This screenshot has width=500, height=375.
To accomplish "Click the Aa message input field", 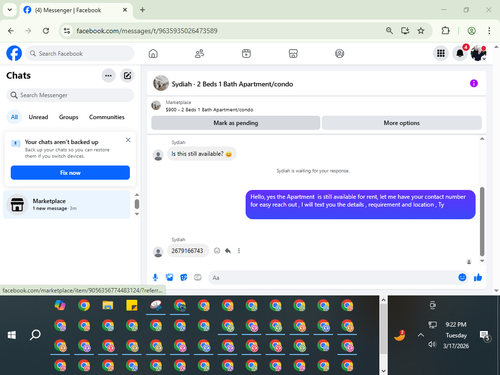I will (333, 278).
